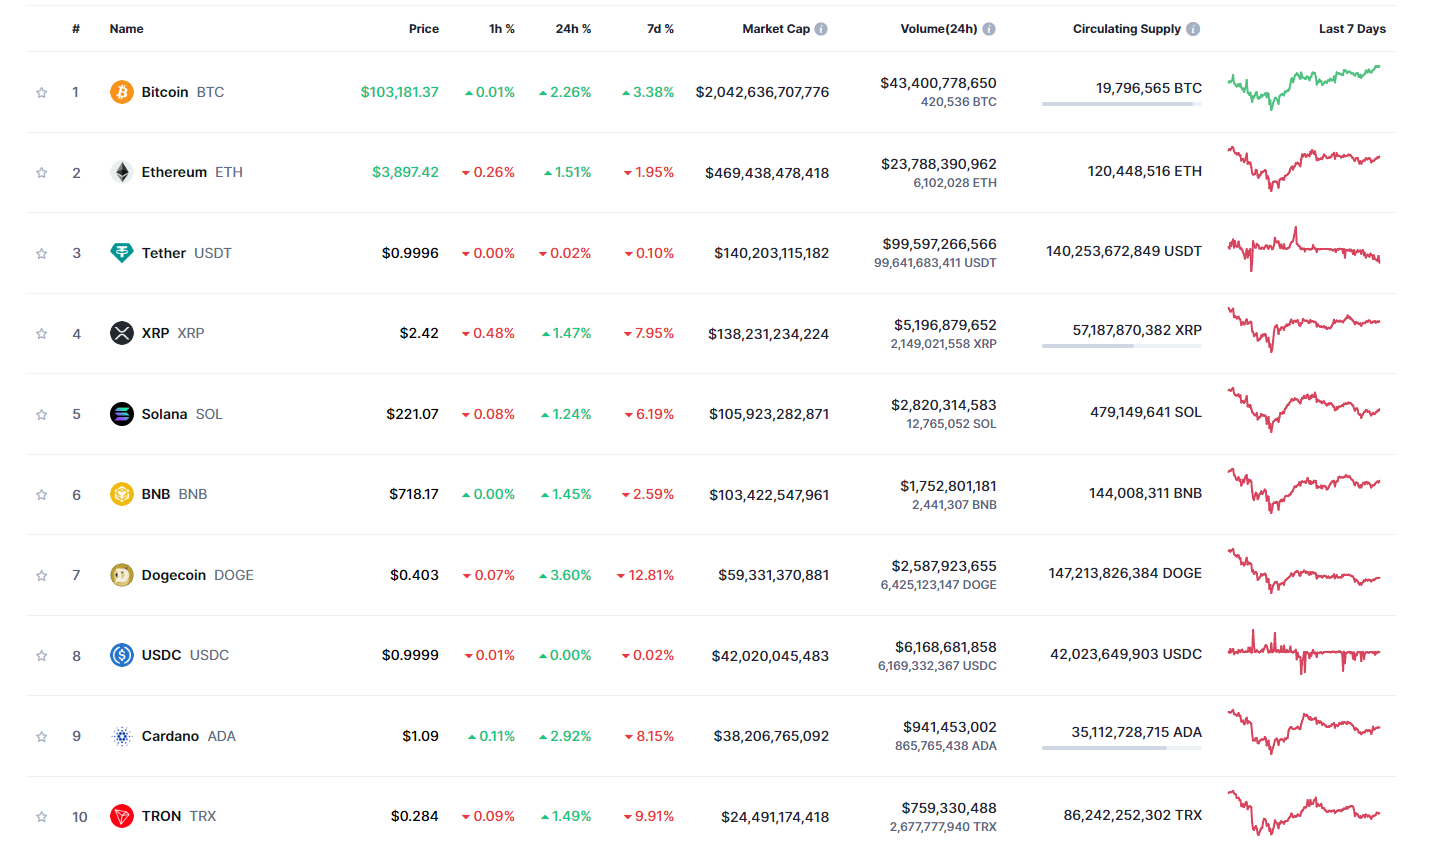1434x855 pixels.
Task: Toggle Solana's watchlist star
Action: (x=42, y=414)
